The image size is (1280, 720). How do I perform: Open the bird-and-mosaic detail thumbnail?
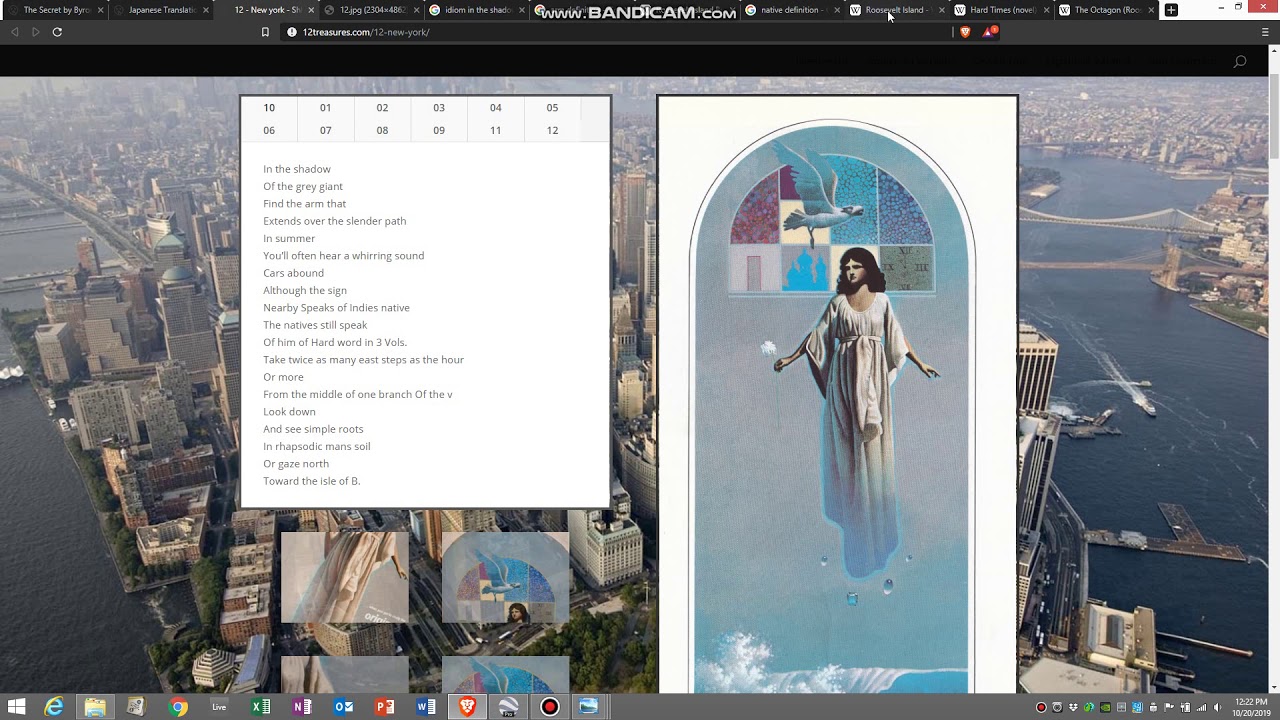pyautogui.click(x=505, y=577)
